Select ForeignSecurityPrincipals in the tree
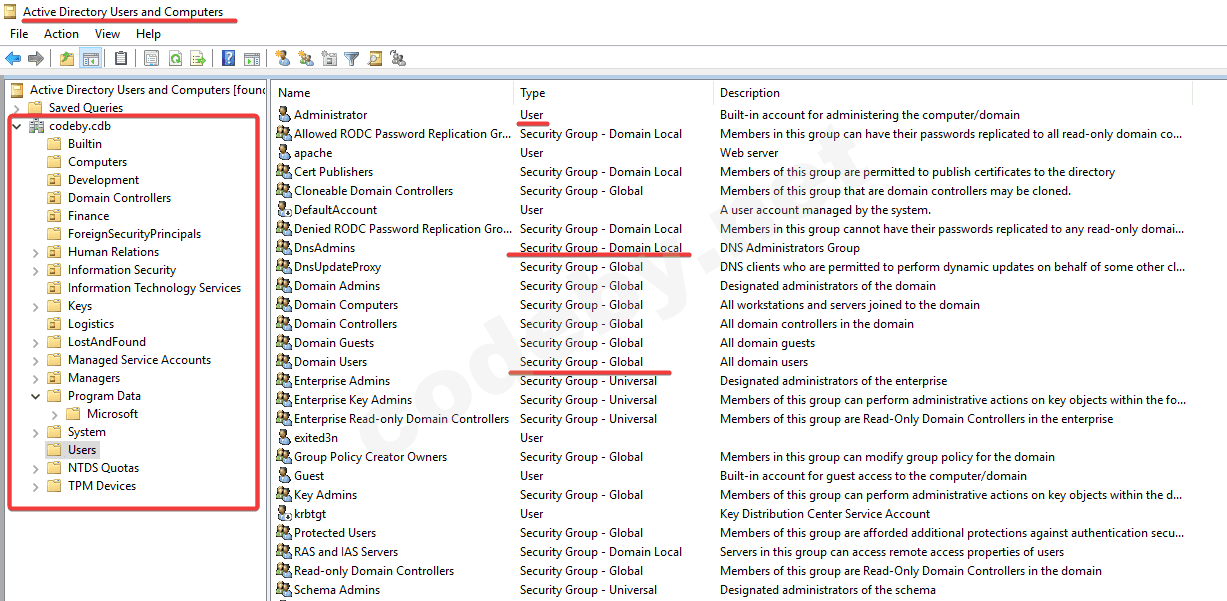 [x=134, y=234]
